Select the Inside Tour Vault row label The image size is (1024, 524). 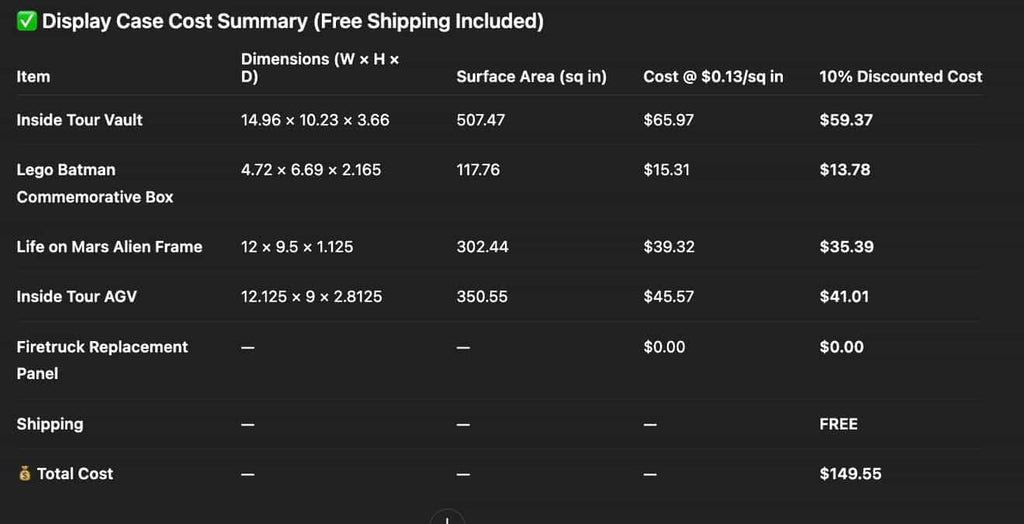coord(79,120)
